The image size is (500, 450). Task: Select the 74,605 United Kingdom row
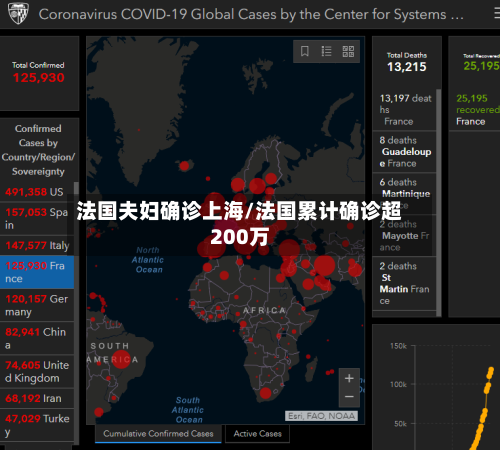37,372
